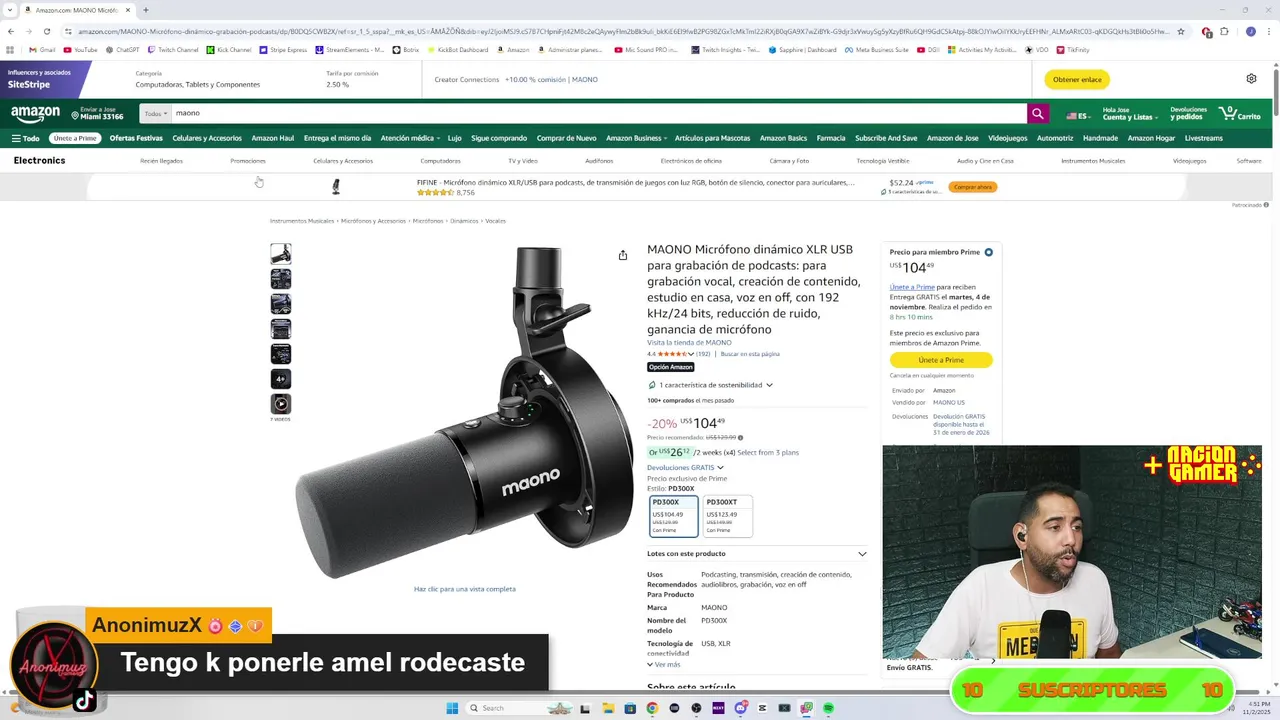Open the Gmail bookmark
This screenshot has height=720, width=1280.
coord(42,49)
